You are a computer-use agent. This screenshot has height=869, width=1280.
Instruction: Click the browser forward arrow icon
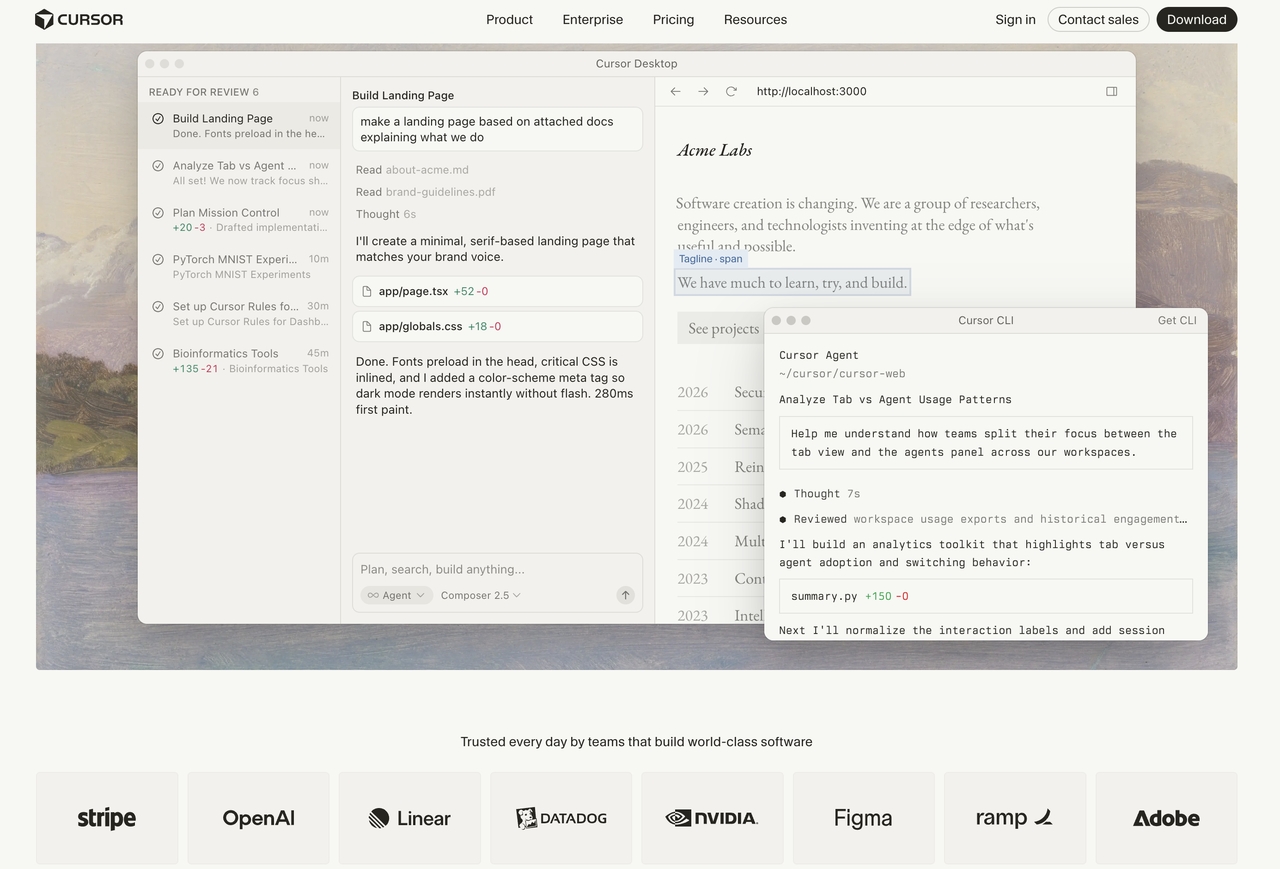click(703, 91)
